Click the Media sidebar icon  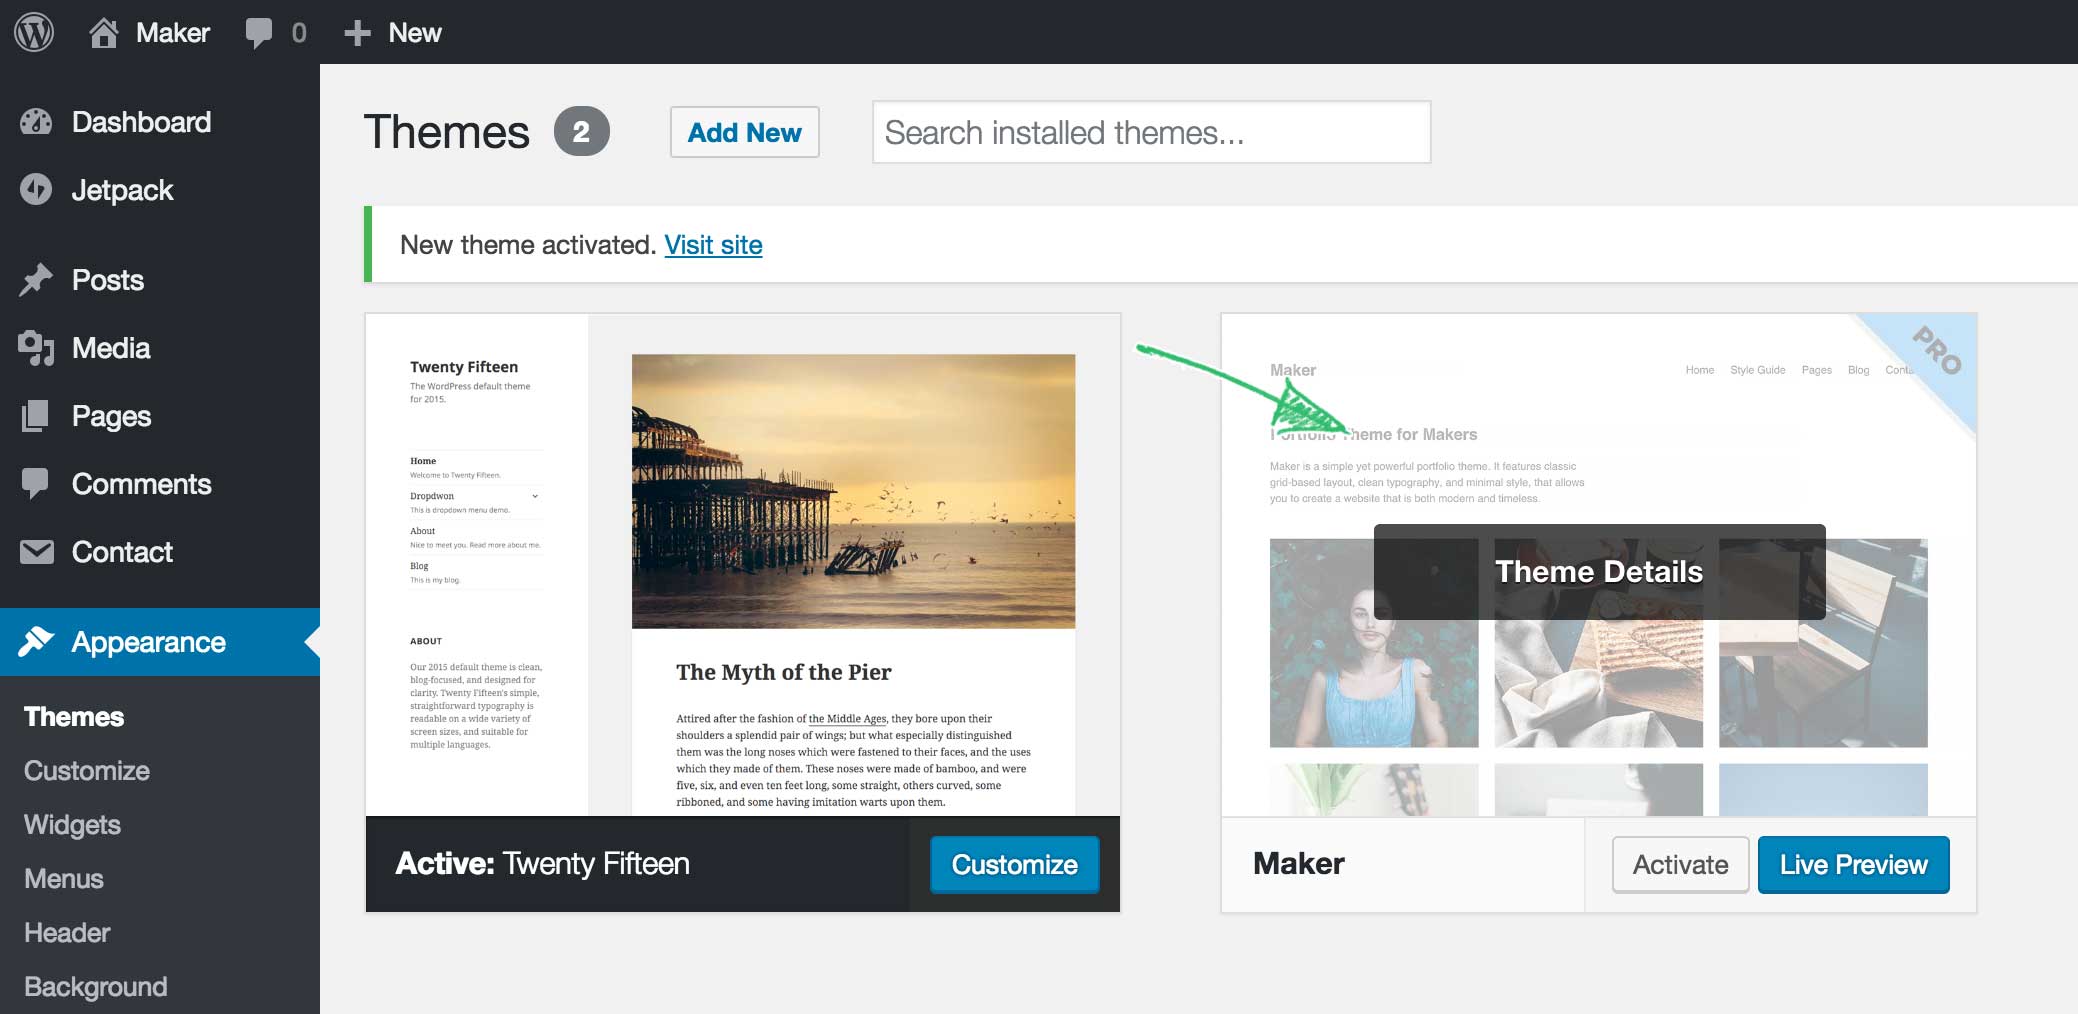[x=36, y=348]
